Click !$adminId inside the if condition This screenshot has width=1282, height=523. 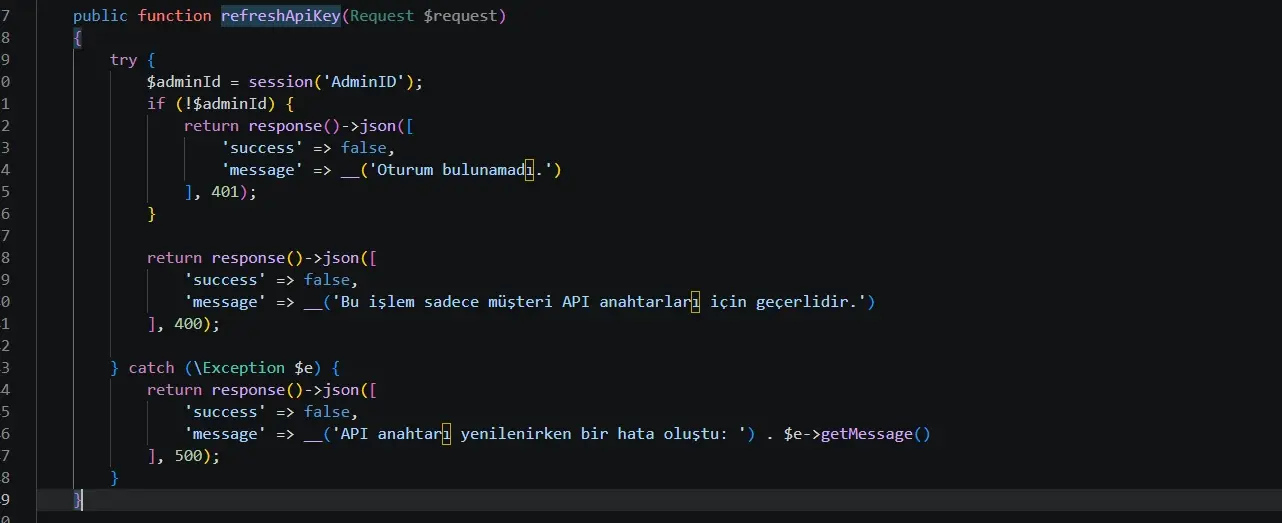coord(226,104)
